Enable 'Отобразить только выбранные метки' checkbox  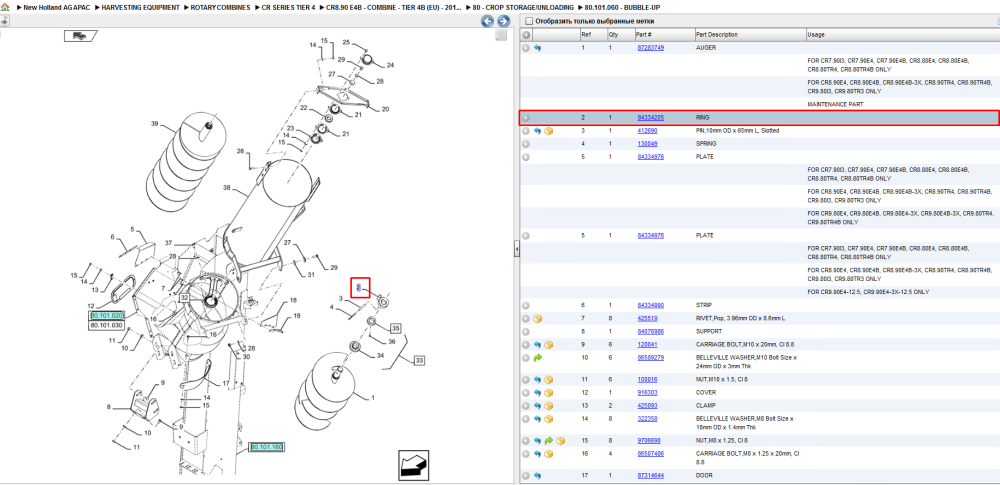point(528,21)
